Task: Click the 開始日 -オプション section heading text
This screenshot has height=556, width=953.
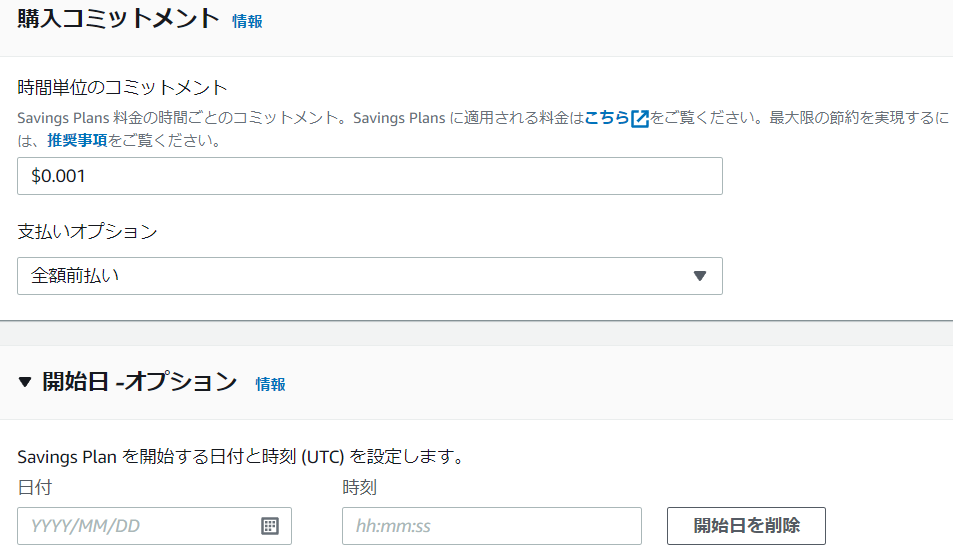Action: point(139,382)
